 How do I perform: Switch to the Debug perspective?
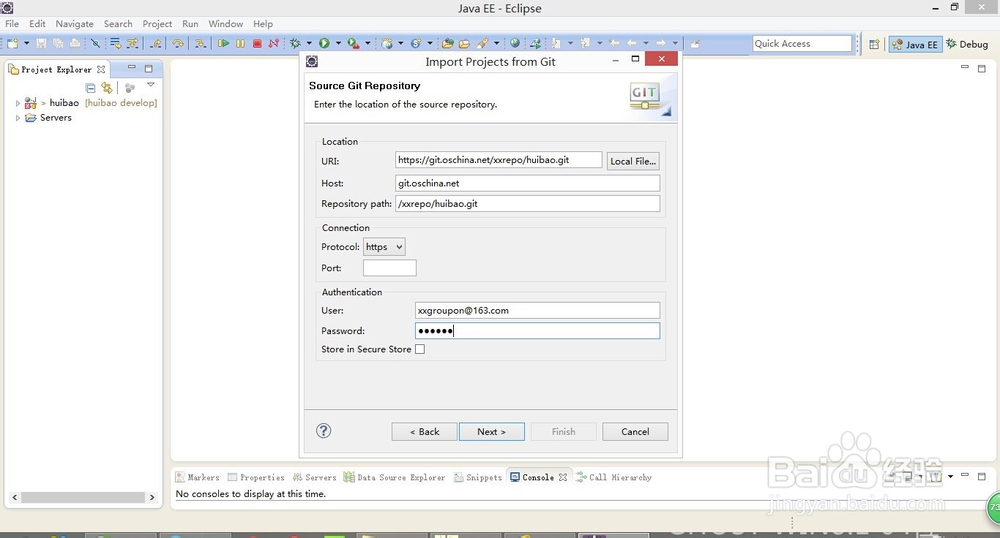pos(967,44)
